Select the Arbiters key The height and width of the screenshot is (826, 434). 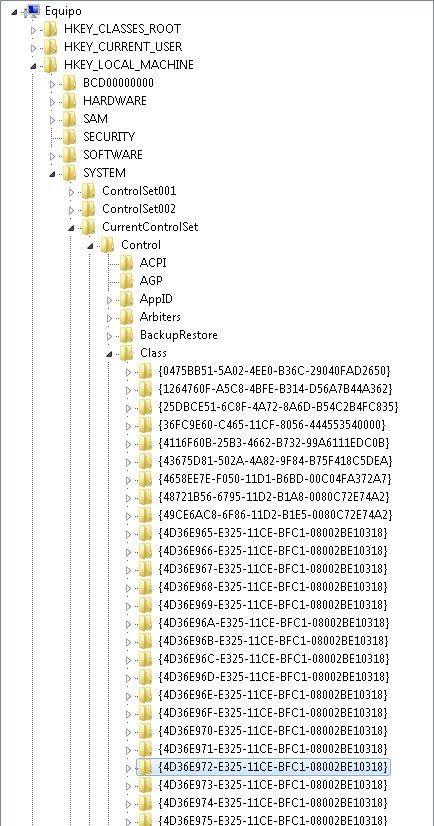tap(160, 317)
